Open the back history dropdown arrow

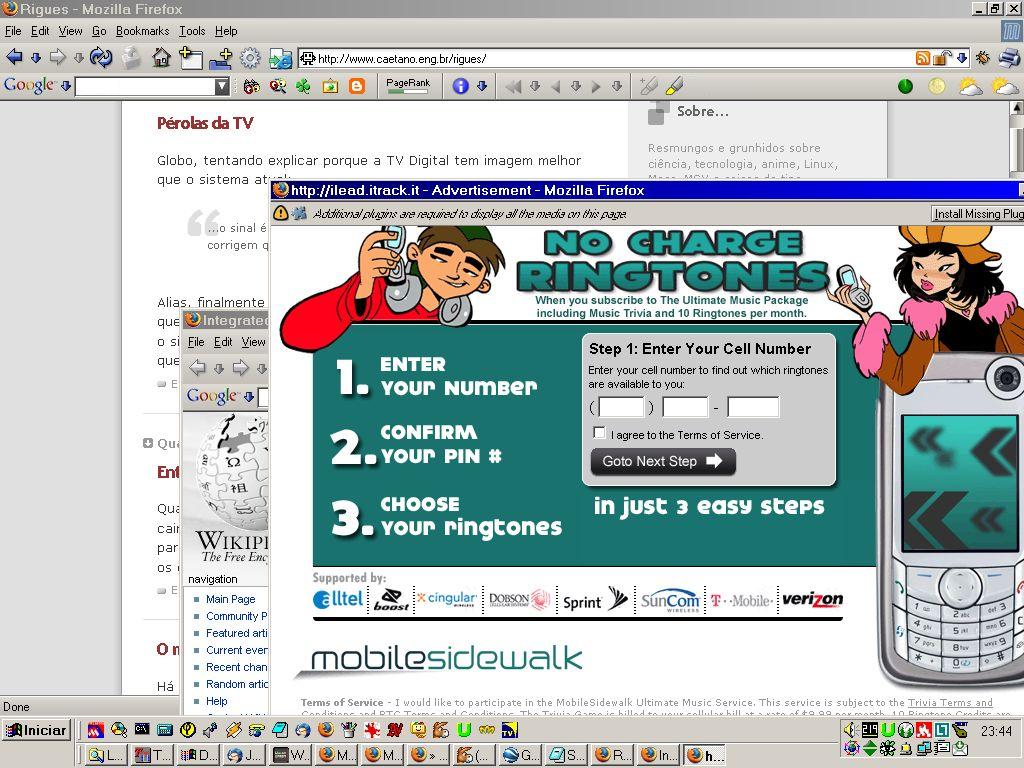(x=36, y=58)
